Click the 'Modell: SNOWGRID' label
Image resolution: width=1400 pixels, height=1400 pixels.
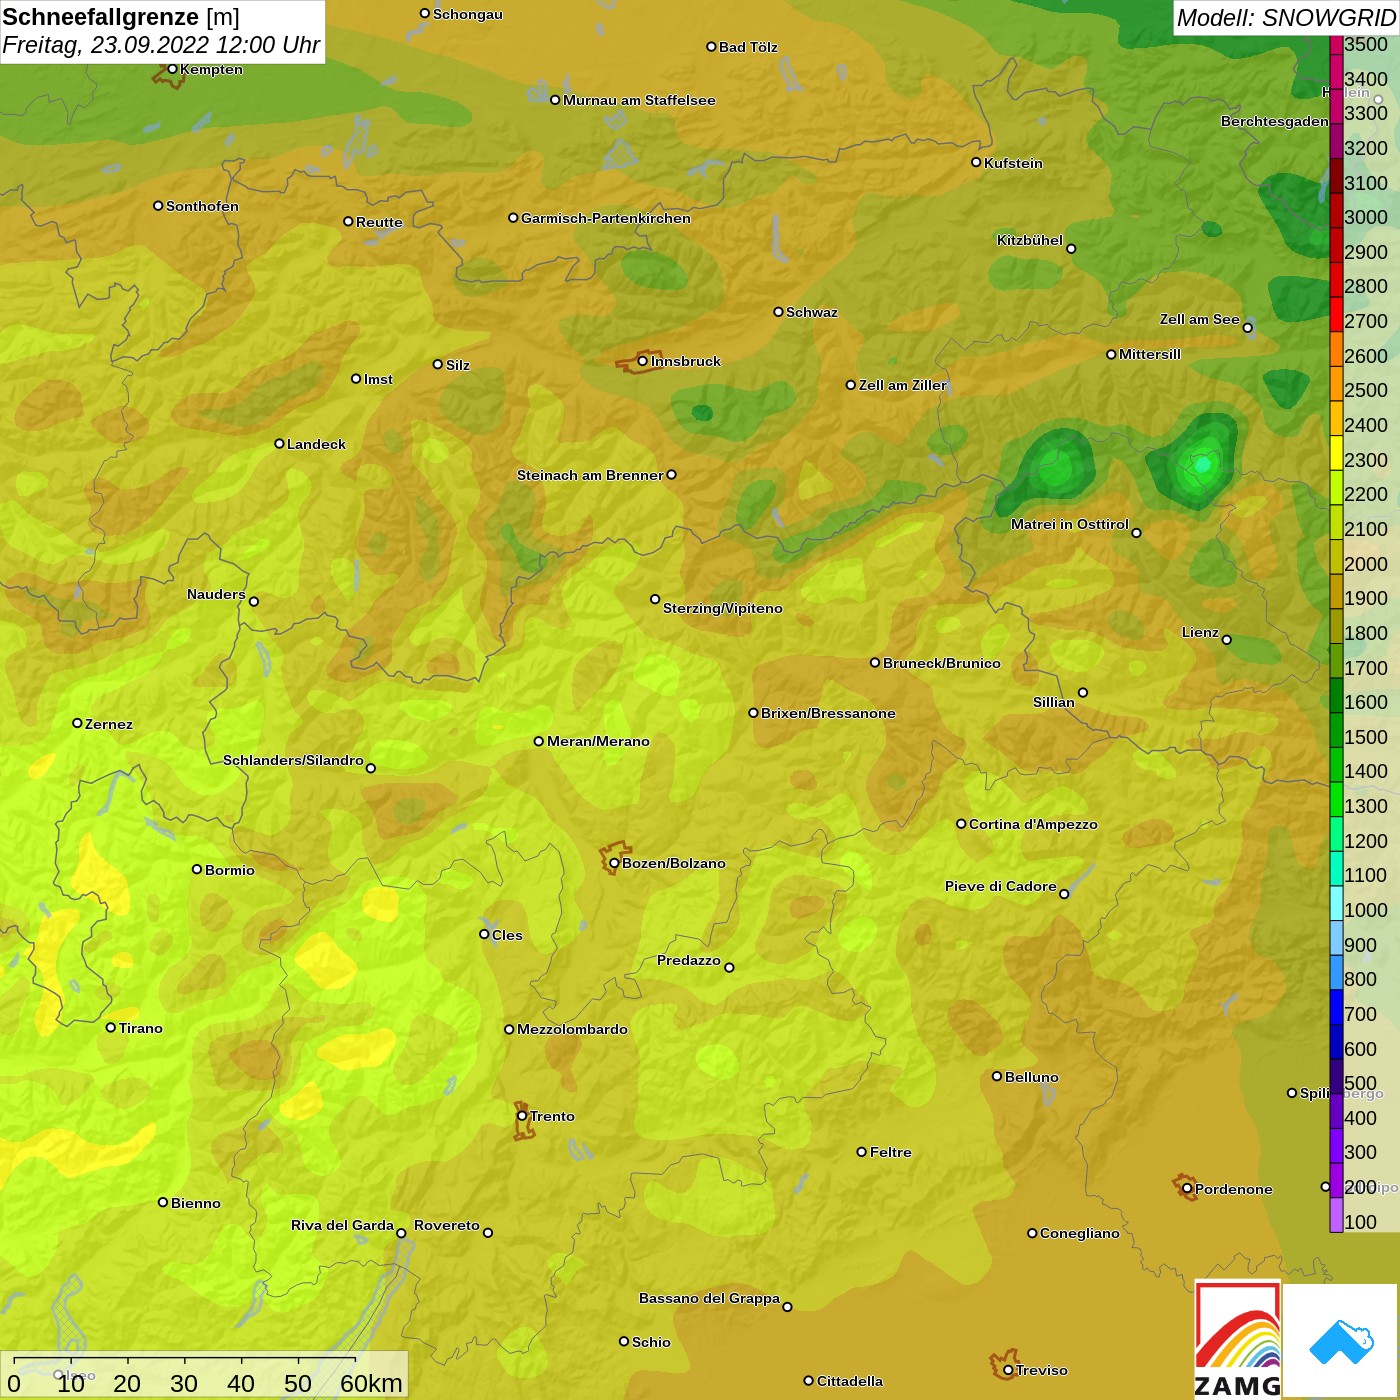1286,18
